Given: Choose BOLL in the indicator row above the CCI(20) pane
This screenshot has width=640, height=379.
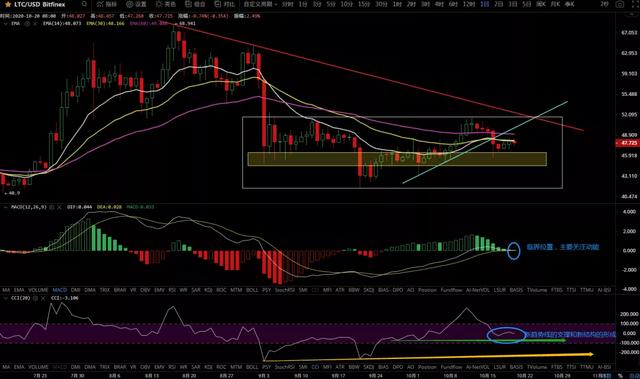Looking at the screenshot, I should coord(252,290).
